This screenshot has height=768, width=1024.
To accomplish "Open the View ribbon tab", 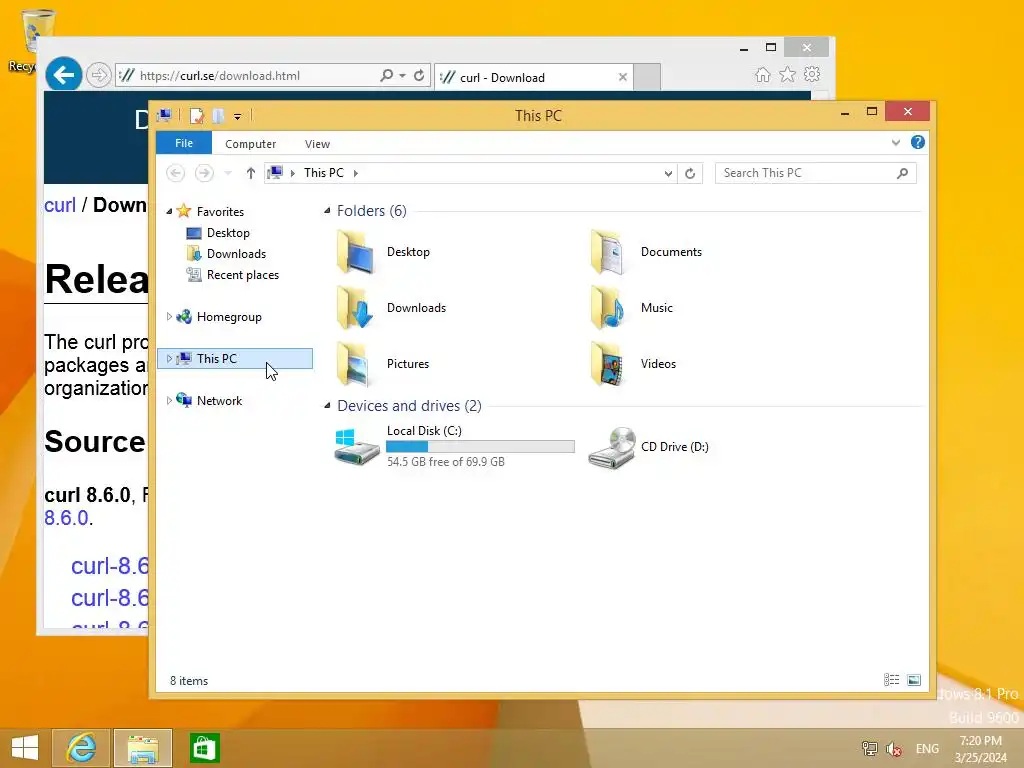I will 317,144.
